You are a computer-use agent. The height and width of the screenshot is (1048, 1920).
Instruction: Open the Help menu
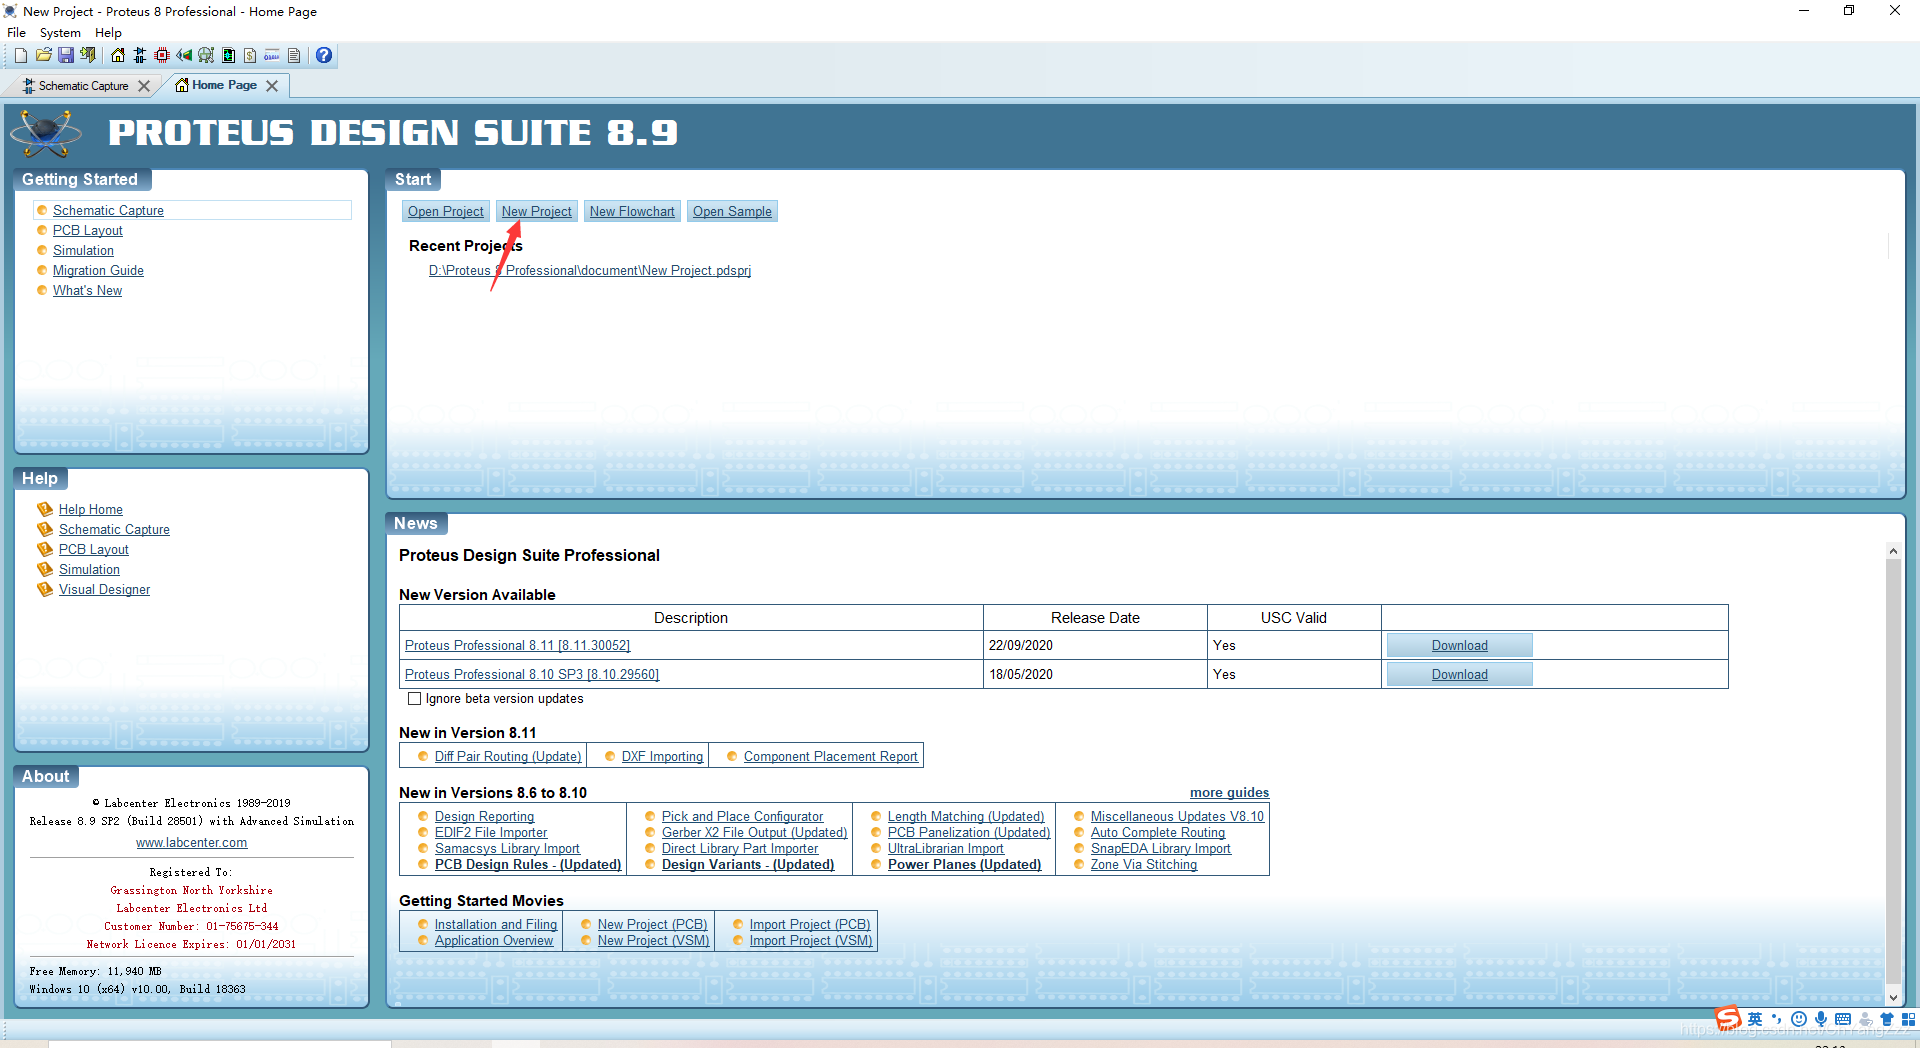click(x=108, y=33)
